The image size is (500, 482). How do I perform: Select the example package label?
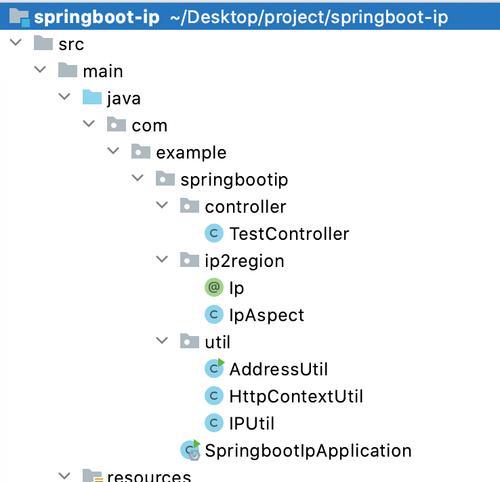point(191,153)
